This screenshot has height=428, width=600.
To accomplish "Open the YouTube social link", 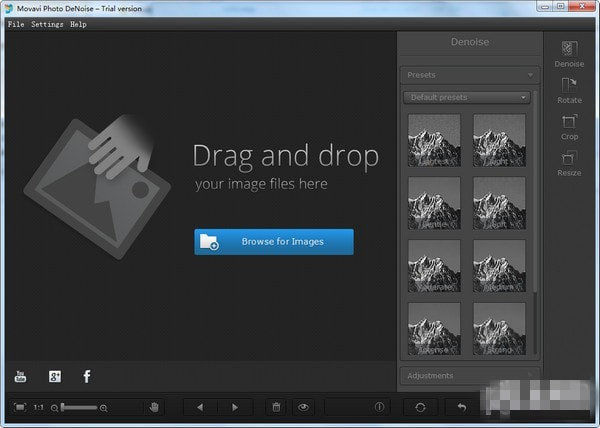I will [20, 376].
